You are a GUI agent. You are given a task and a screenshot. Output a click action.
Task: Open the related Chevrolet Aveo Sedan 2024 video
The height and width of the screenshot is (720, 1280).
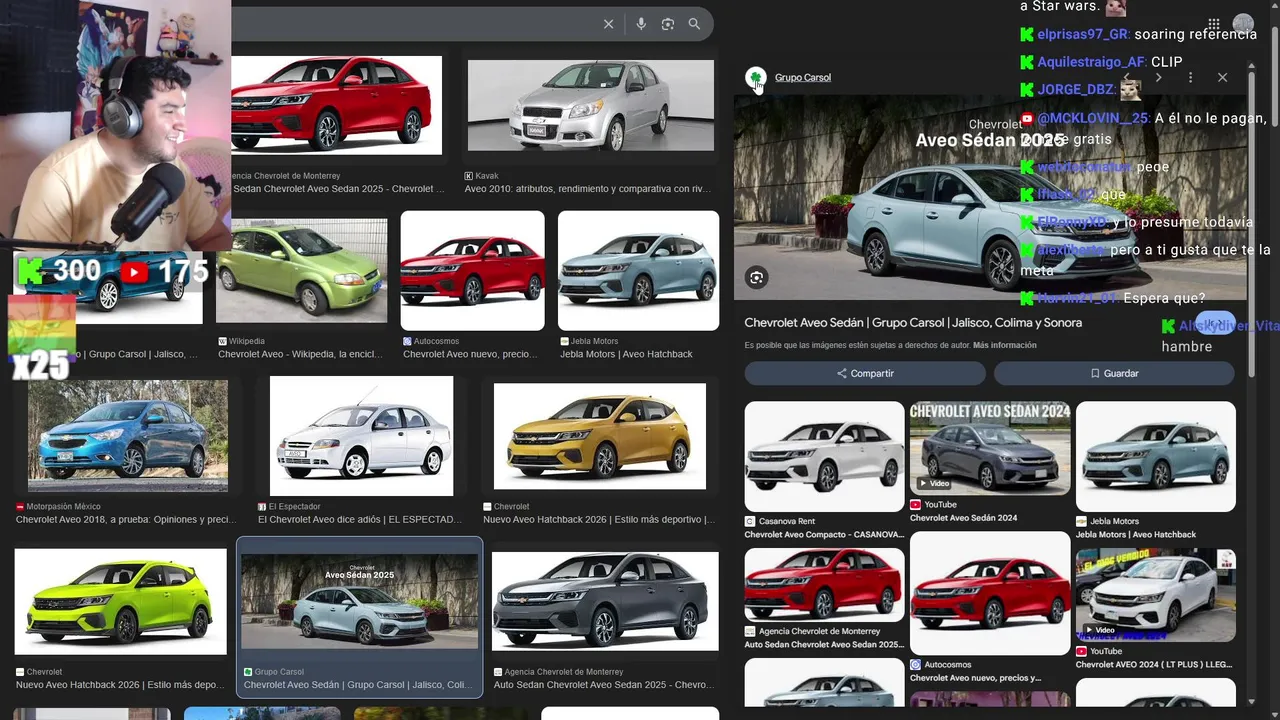990,448
